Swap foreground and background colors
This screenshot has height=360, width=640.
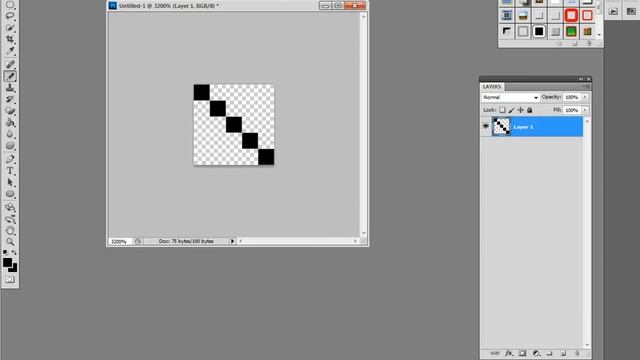14,253
